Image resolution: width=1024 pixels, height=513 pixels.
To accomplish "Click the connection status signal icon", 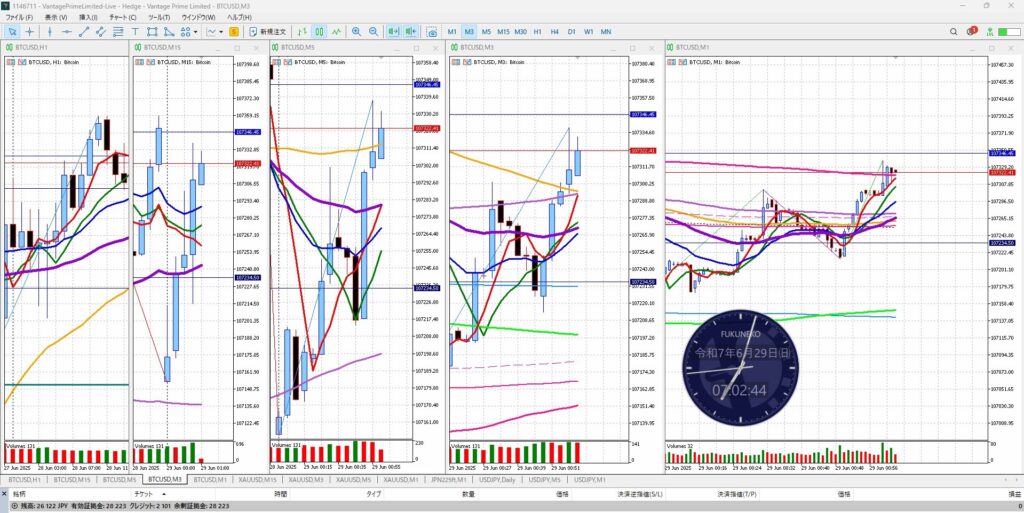I will point(991,31).
